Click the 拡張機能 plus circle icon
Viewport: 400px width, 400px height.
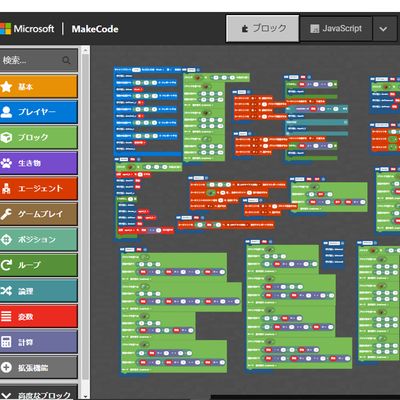(6, 367)
